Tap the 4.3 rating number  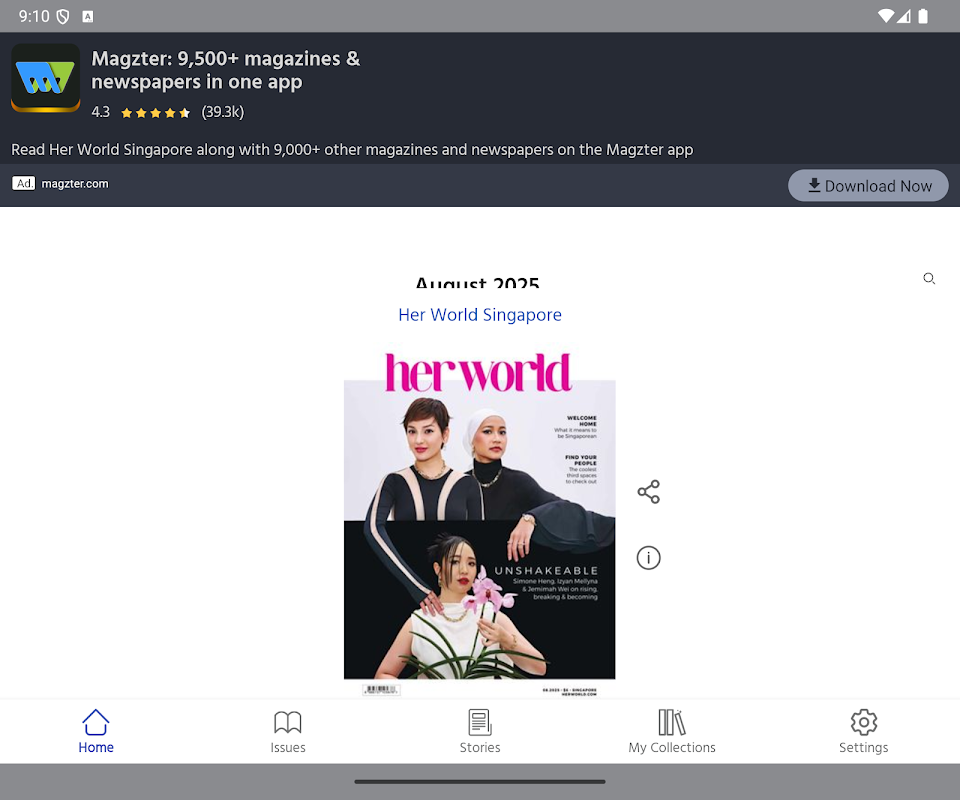point(100,112)
